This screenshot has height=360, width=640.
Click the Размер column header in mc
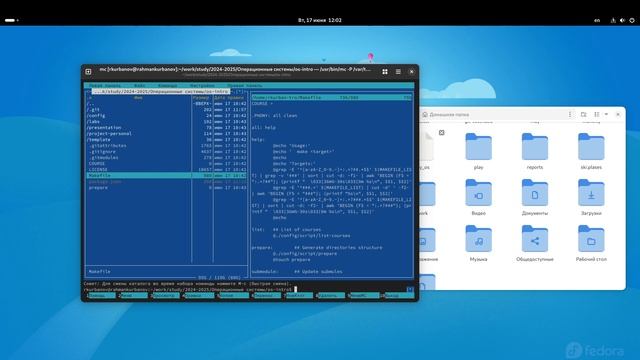tap(202, 98)
